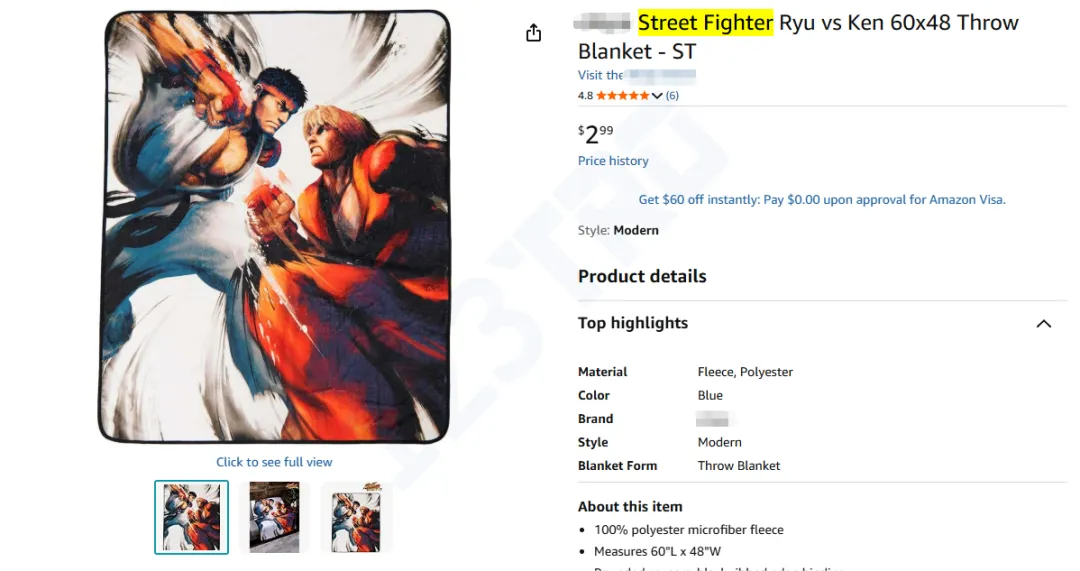Click the About this item heading
The image size is (1080, 571).
[630, 506]
